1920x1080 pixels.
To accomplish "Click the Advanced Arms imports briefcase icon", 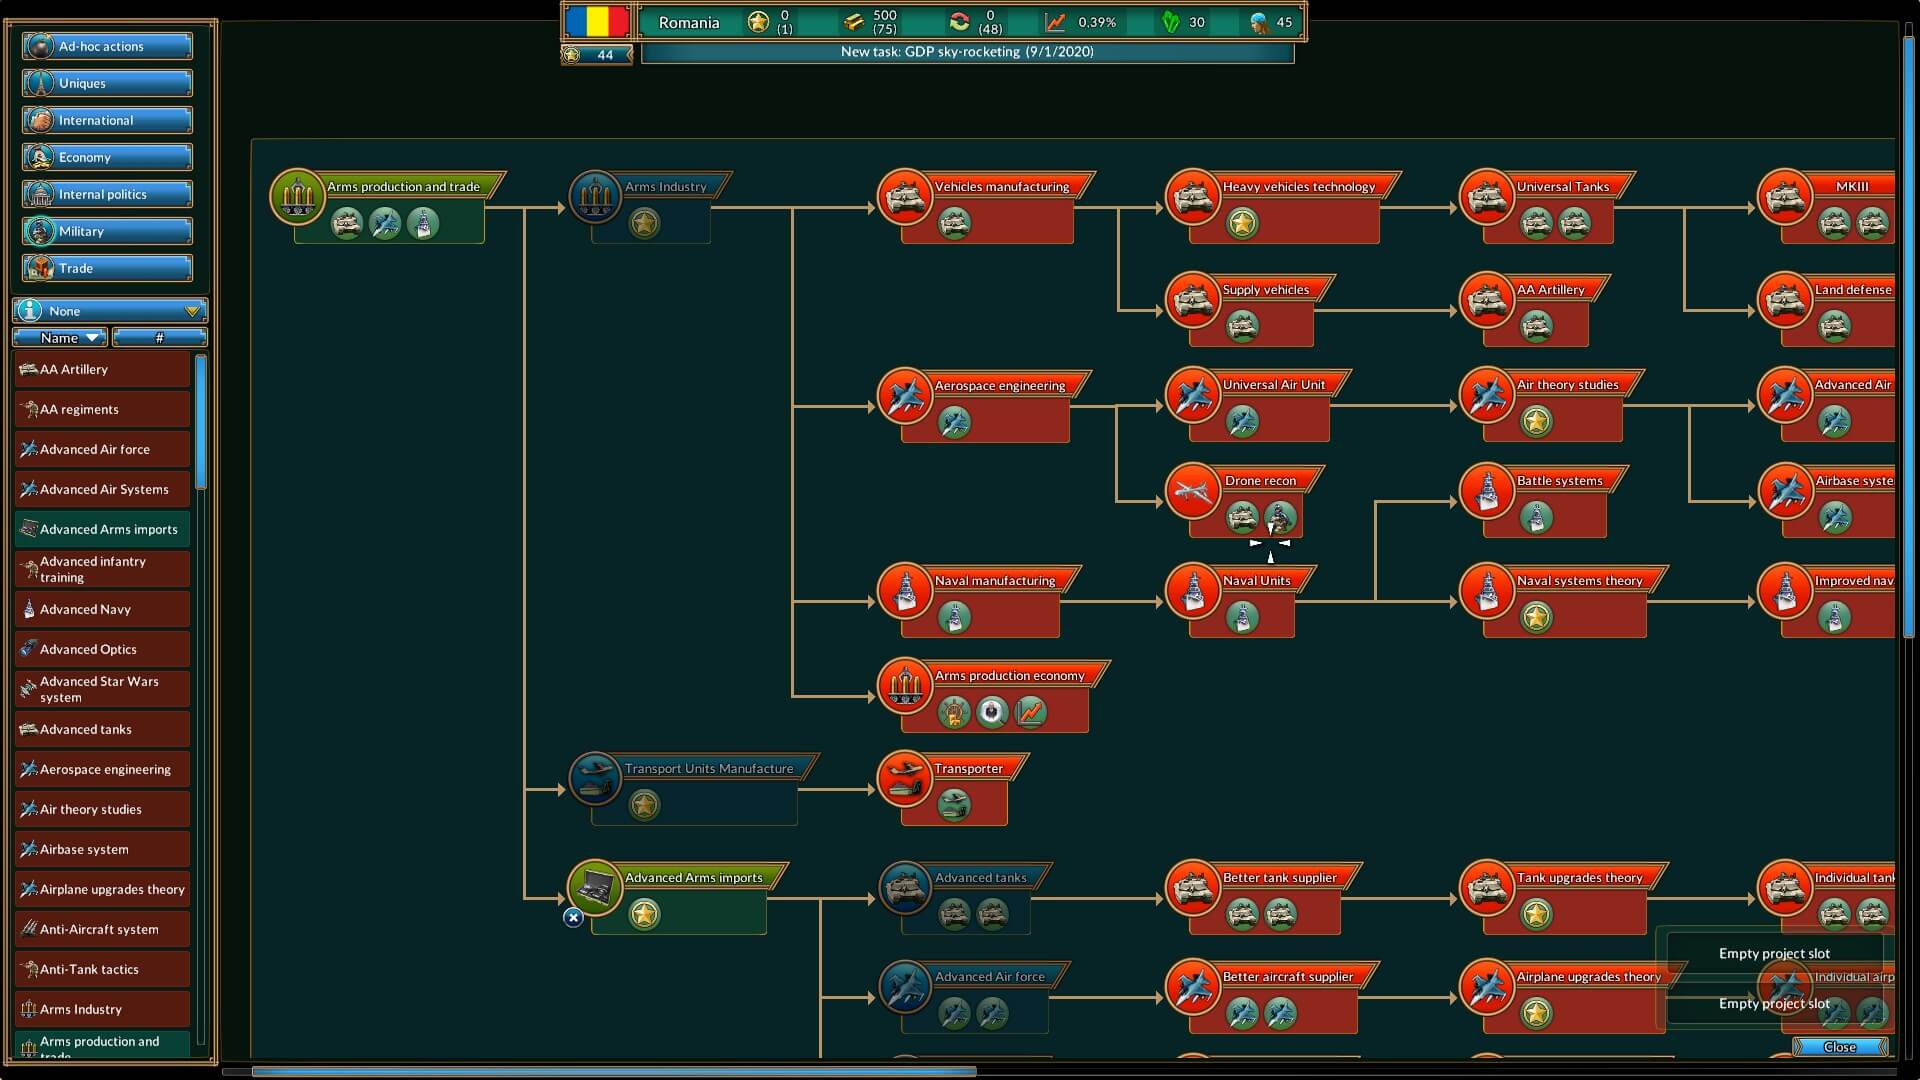I will 595,887.
